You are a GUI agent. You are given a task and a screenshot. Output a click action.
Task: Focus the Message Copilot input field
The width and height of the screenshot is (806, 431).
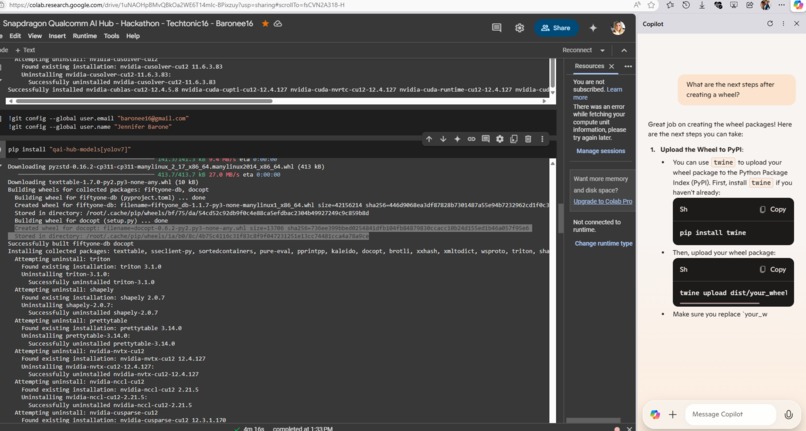pos(730,415)
